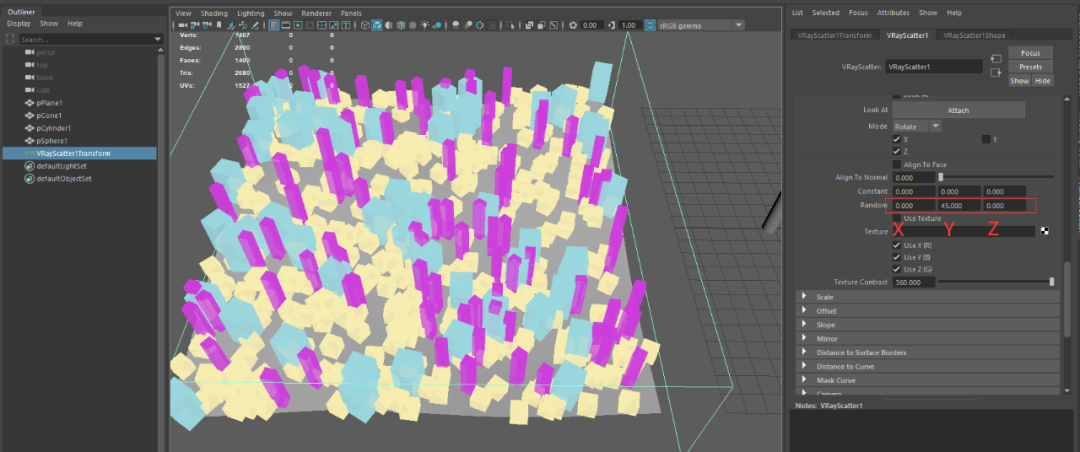Screen dimensions: 1080x452
Task: Uncheck the Z rotation axis checkbox
Action: click(x=897, y=151)
